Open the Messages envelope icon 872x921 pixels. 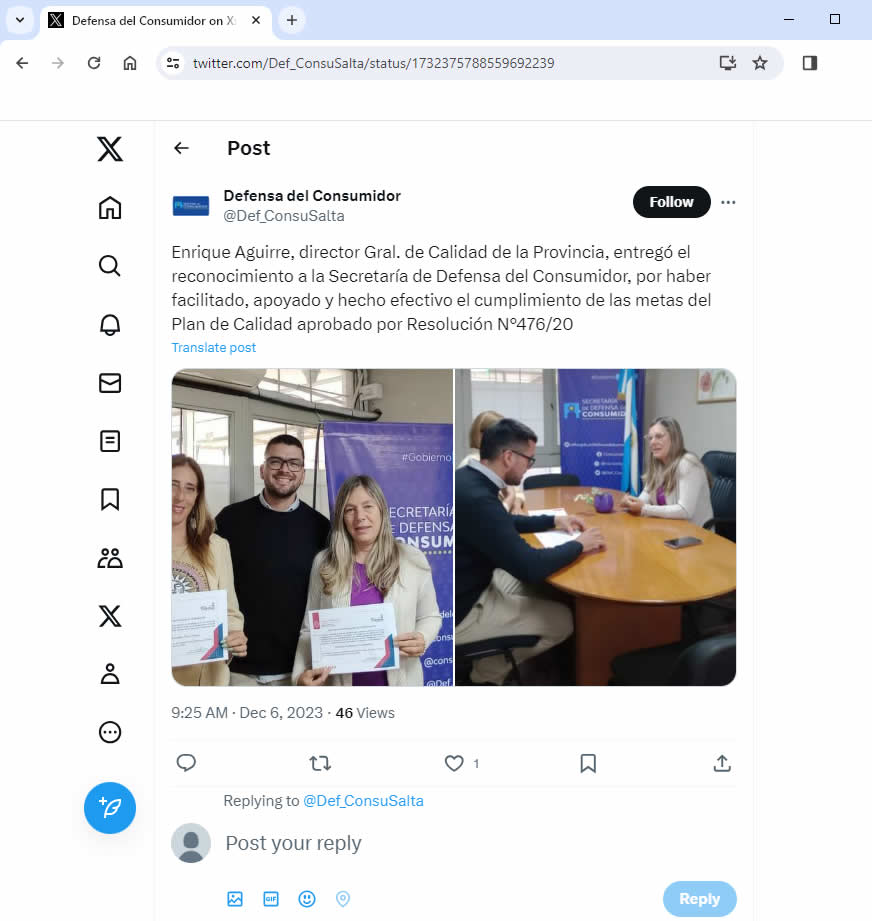[110, 383]
